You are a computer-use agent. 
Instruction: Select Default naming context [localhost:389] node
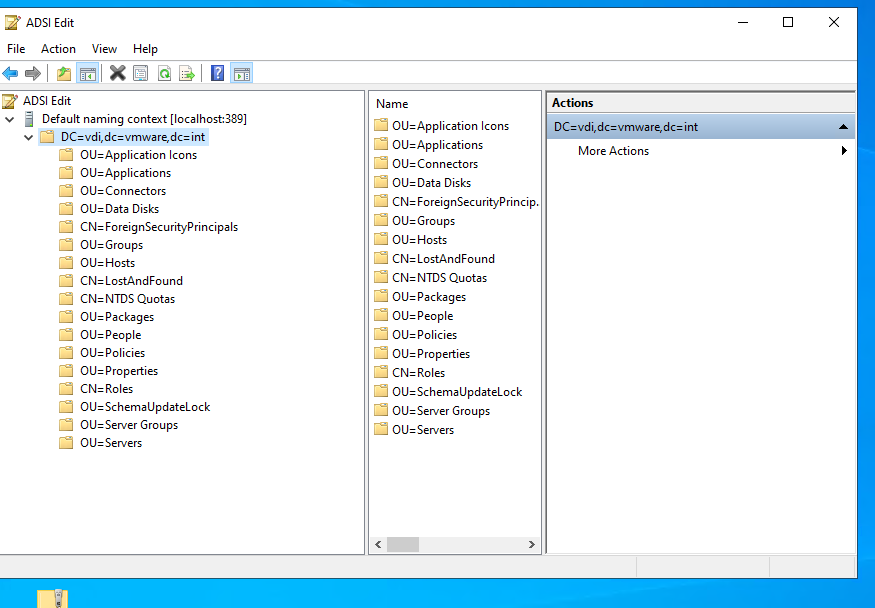144,119
